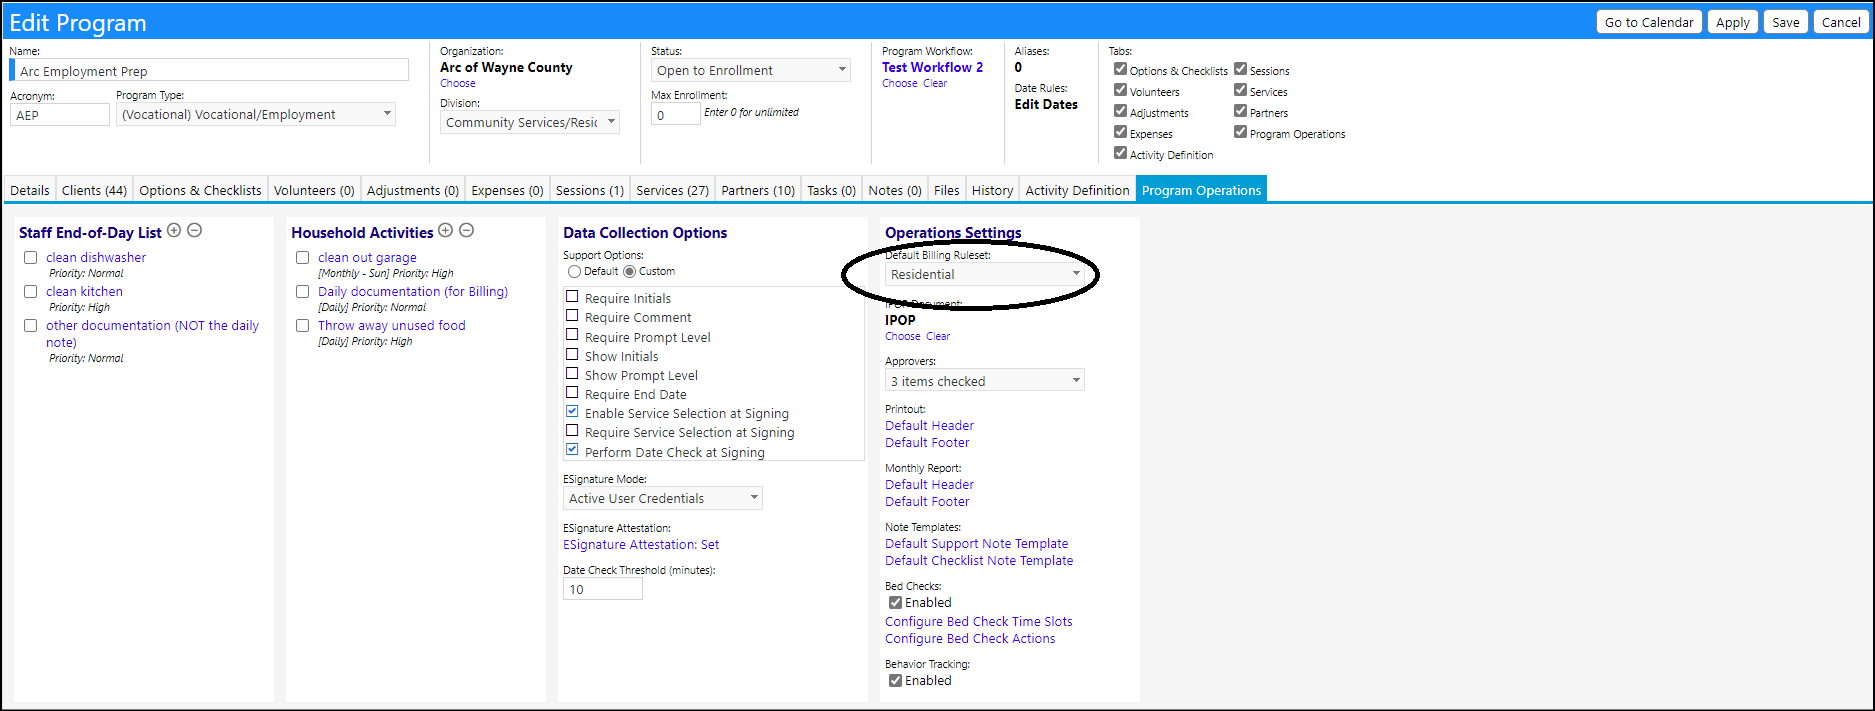This screenshot has width=1875, height=711.
Task: Click Monthly Report Default Footer link
Action: click(927, 501)
